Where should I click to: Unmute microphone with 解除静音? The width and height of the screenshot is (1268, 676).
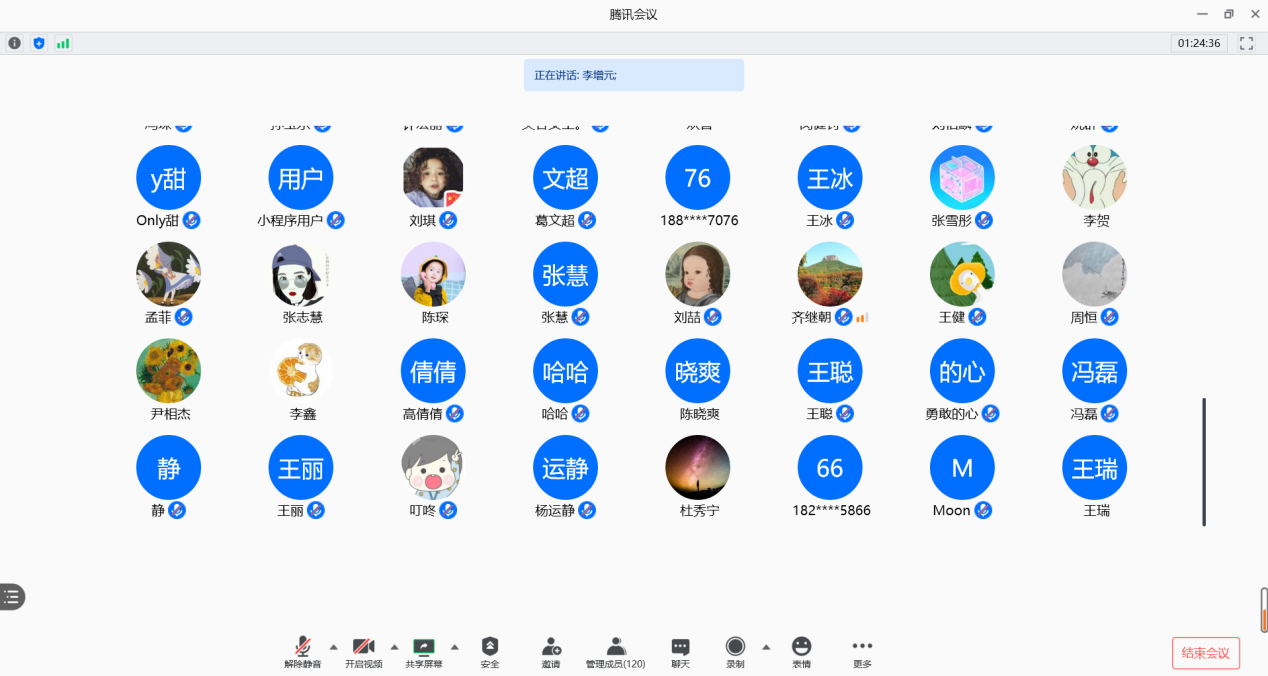302,652
